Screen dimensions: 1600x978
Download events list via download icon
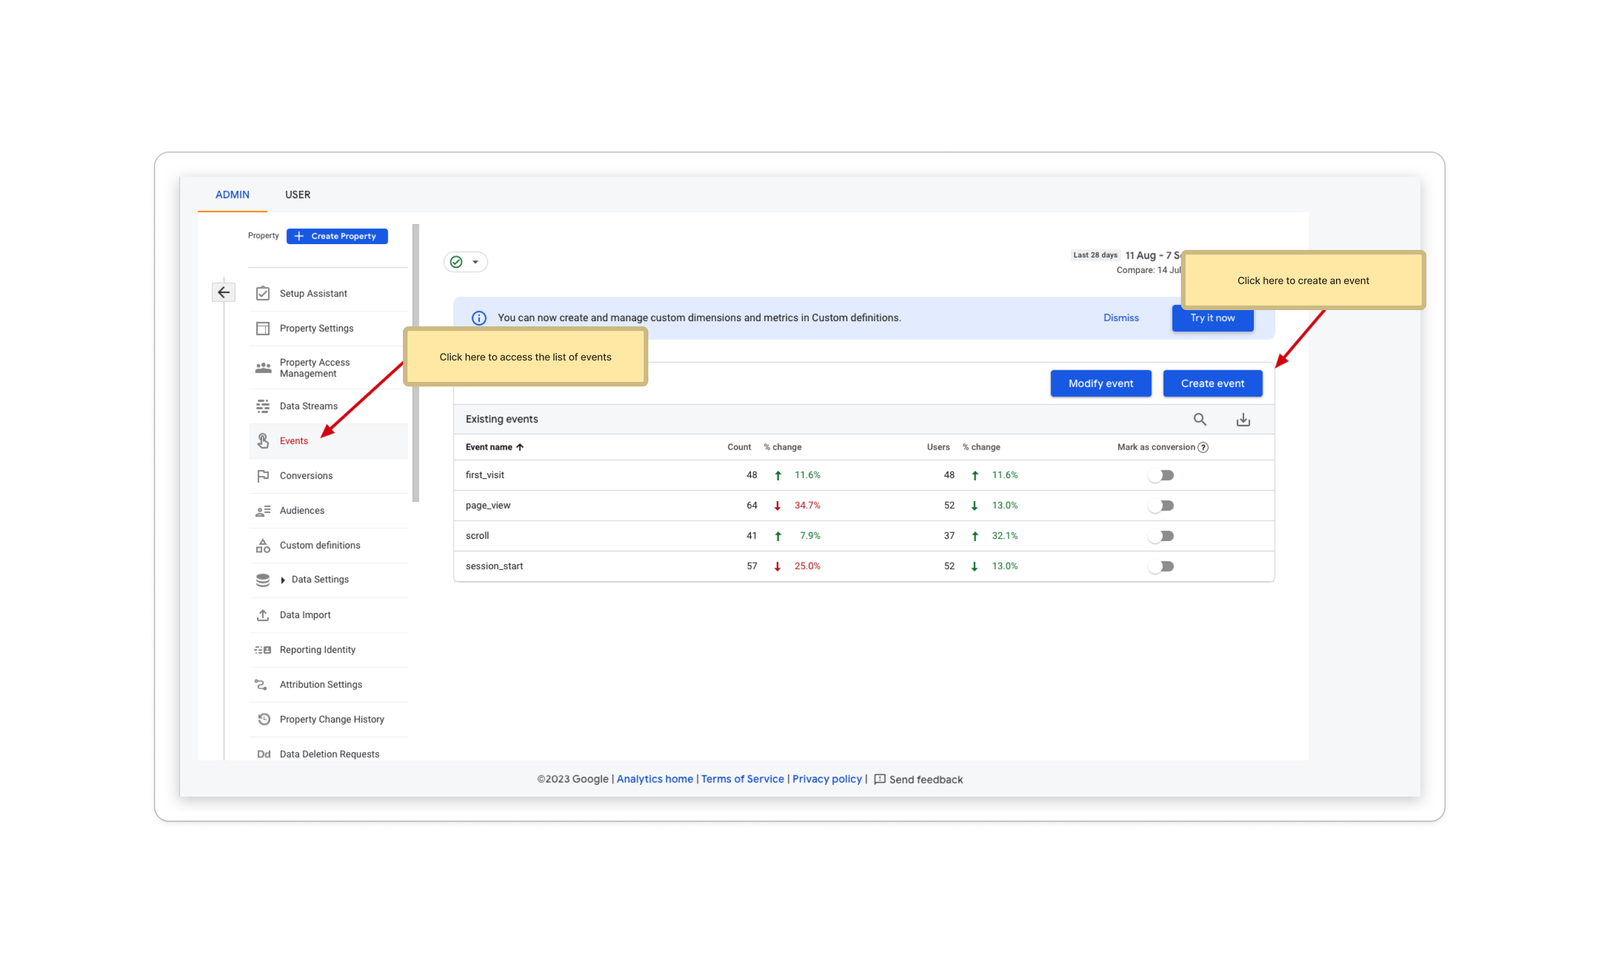(x=1243, y=420)
